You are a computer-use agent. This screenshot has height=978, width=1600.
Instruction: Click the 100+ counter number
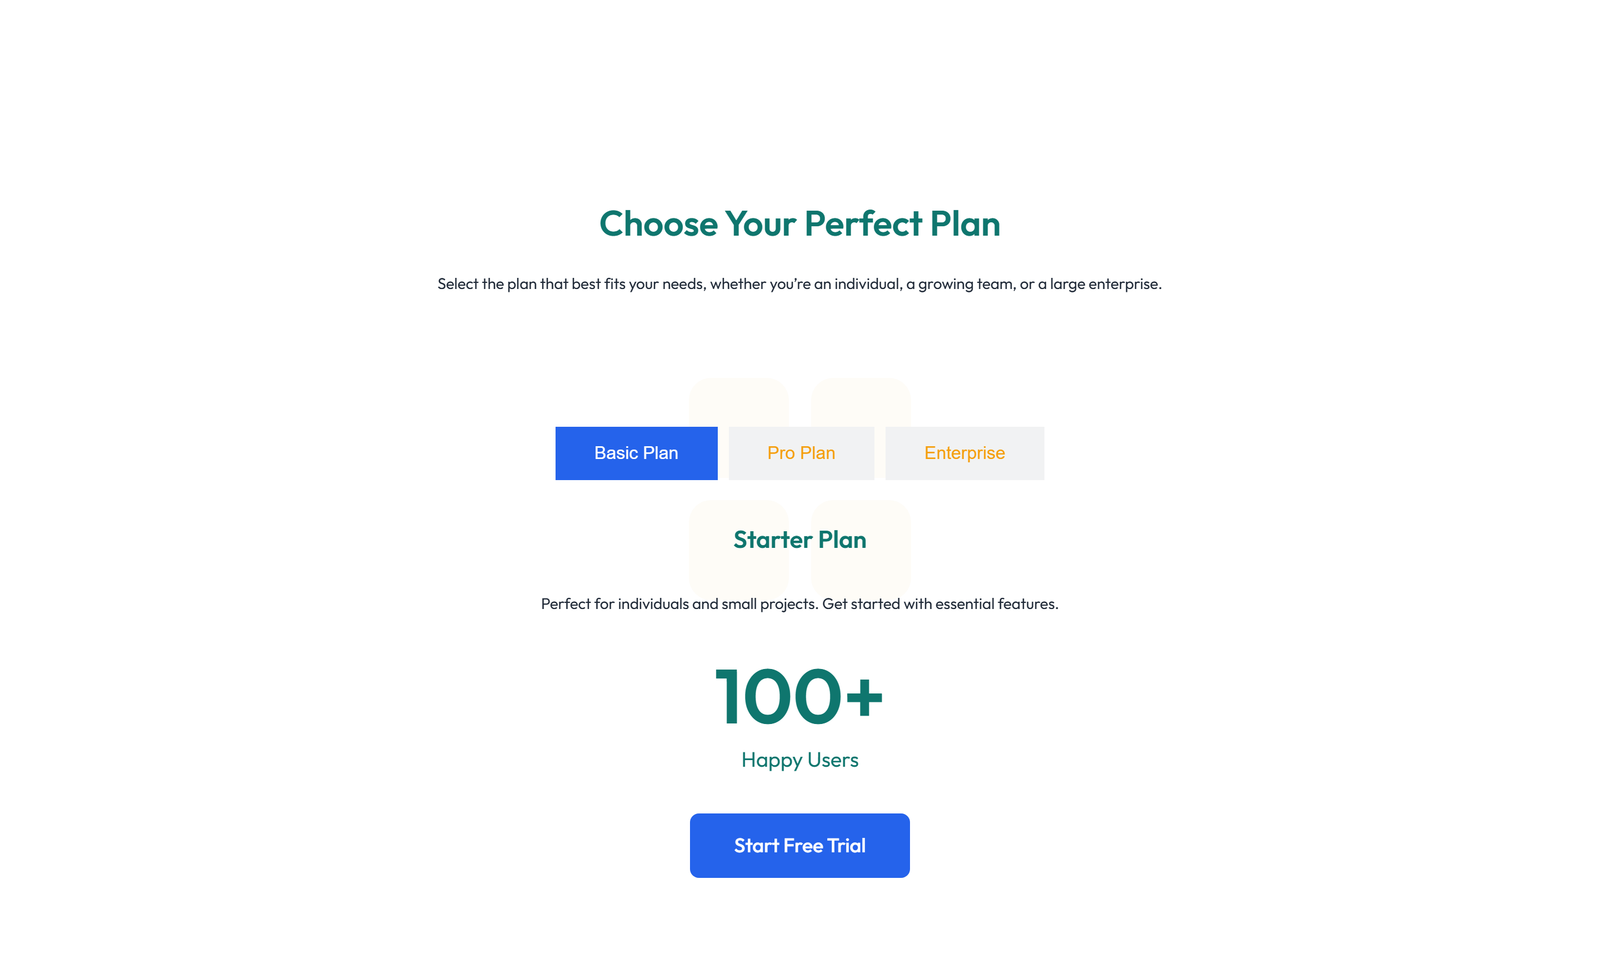(x=778, y=696)
